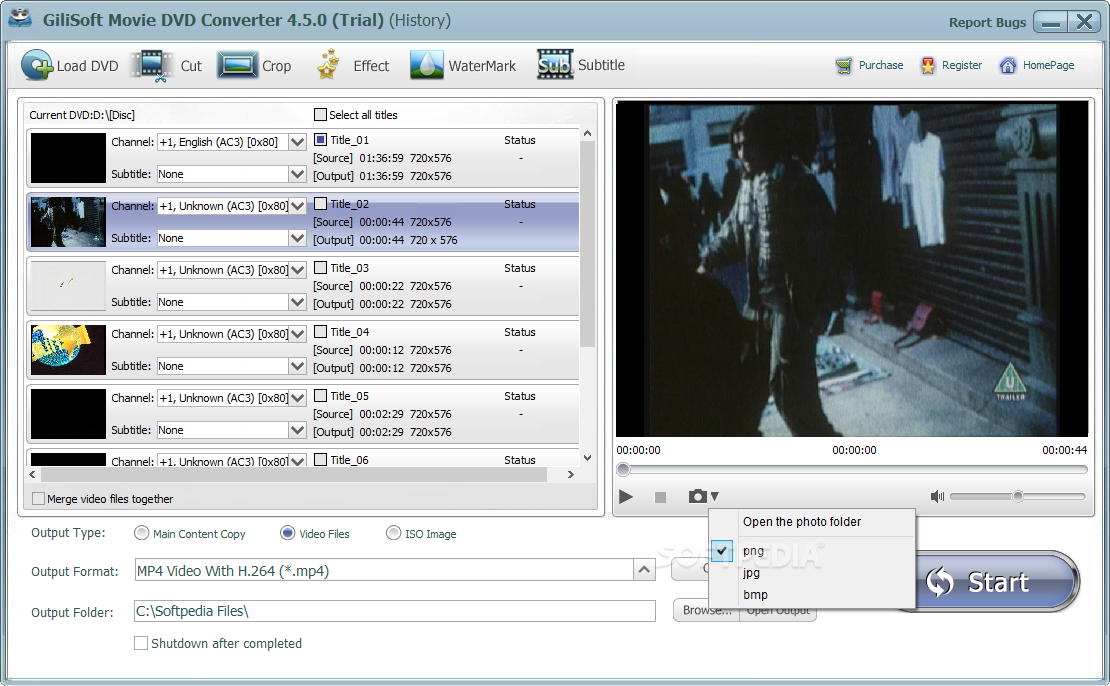1110x686 pixels.
Task: Select jpg snapshot format
Action: click(x=751, y=573)
